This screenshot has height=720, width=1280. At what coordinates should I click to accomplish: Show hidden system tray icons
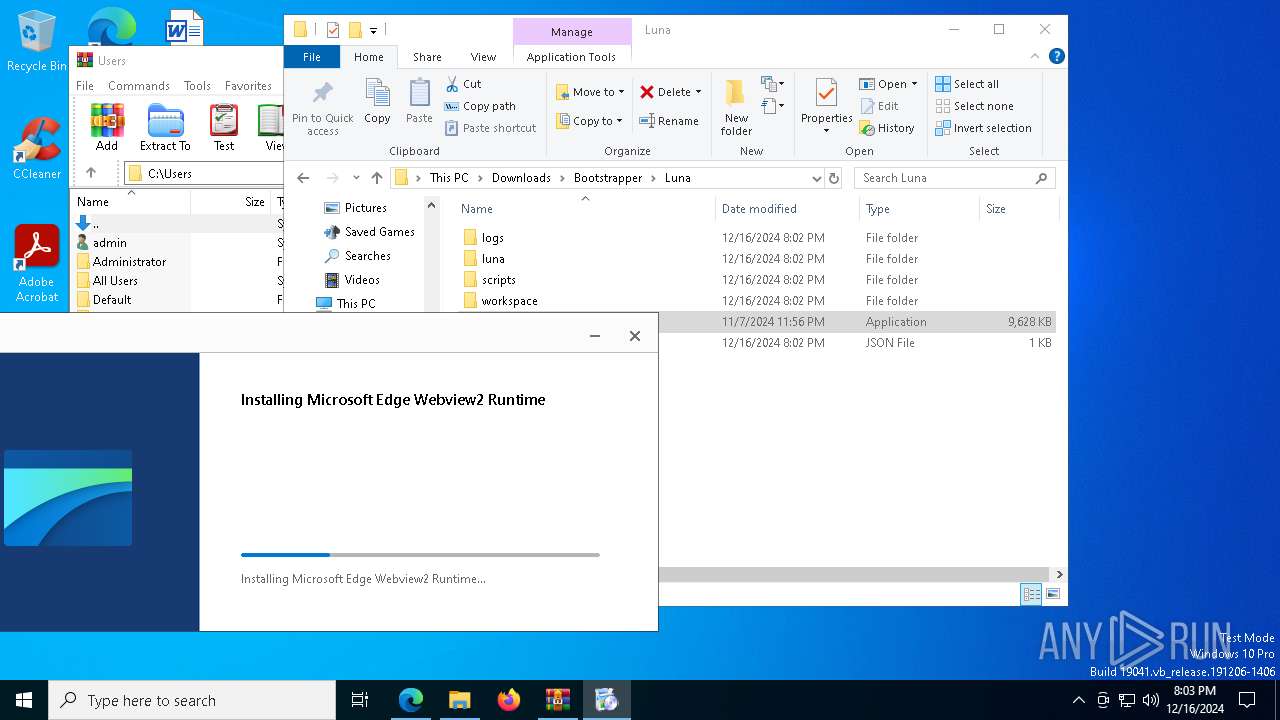[1078, 700]
